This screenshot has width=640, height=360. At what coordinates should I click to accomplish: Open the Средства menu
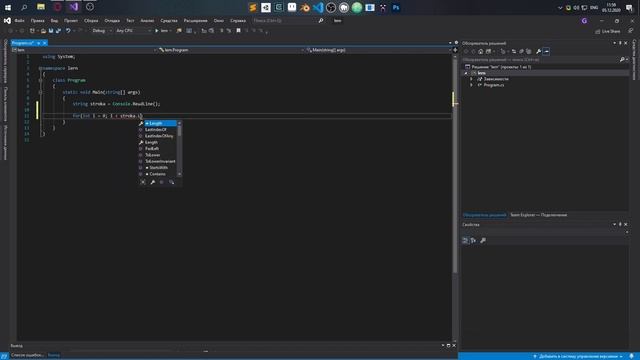point(169,20)
